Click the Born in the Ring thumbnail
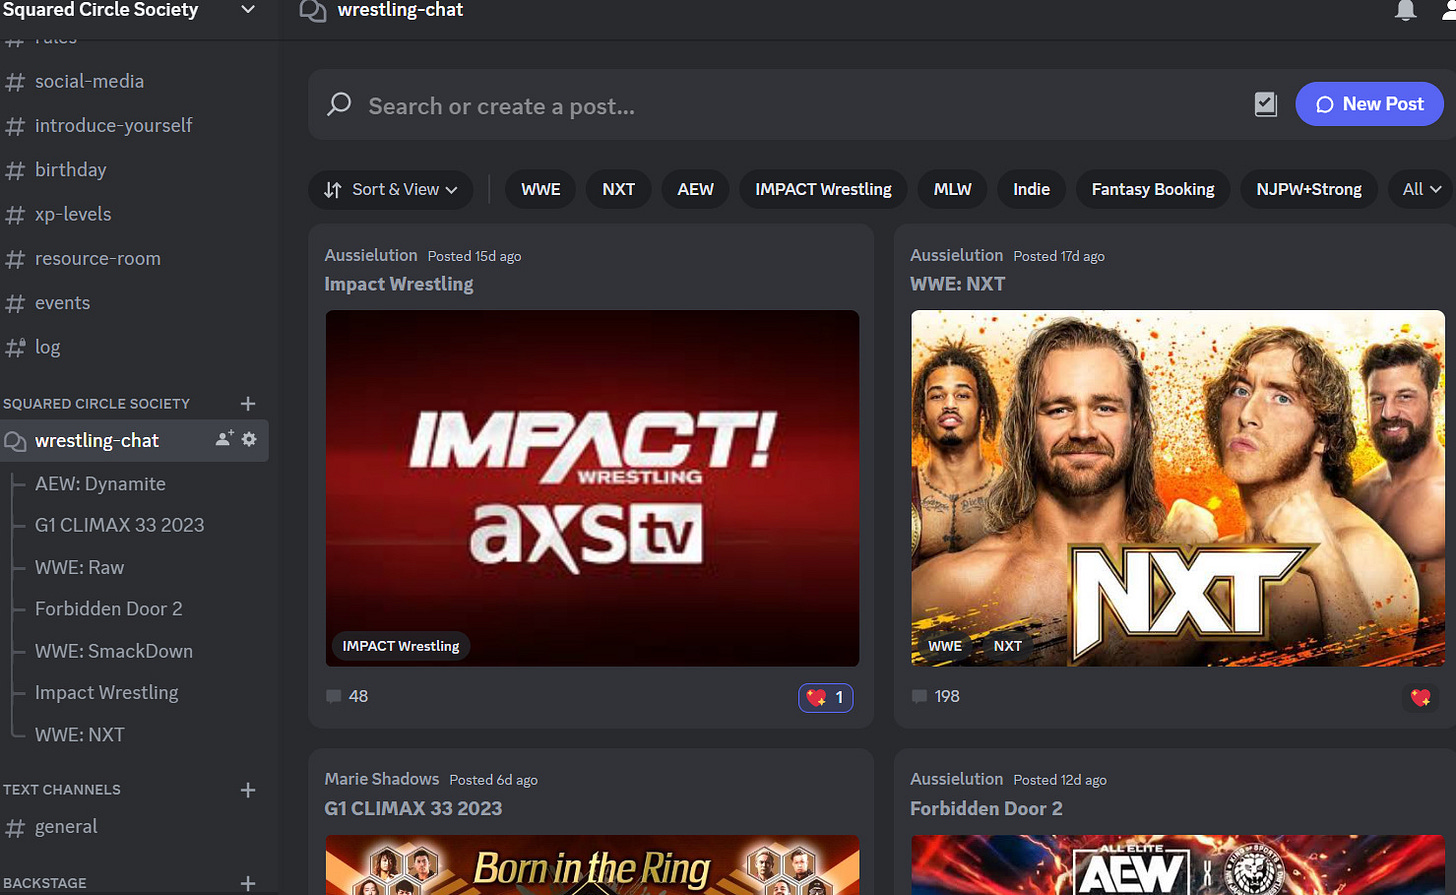 pos(592,865)
